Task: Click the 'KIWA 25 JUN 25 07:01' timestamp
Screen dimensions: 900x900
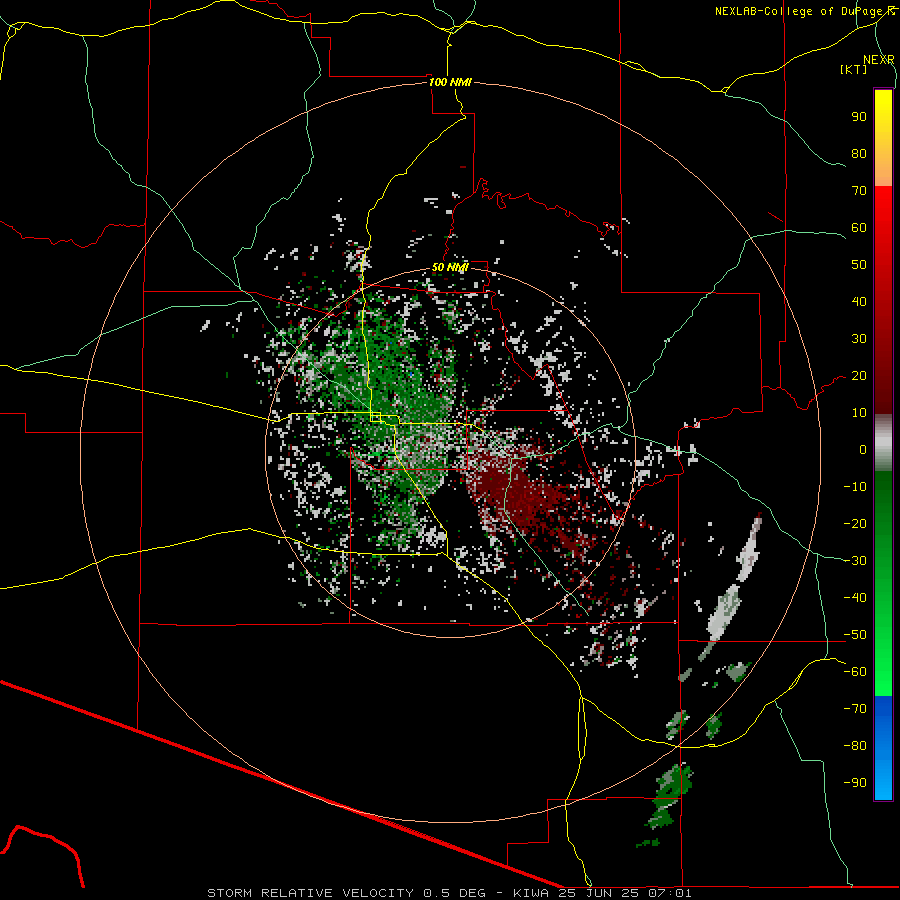Action: (x=602, y=893)
